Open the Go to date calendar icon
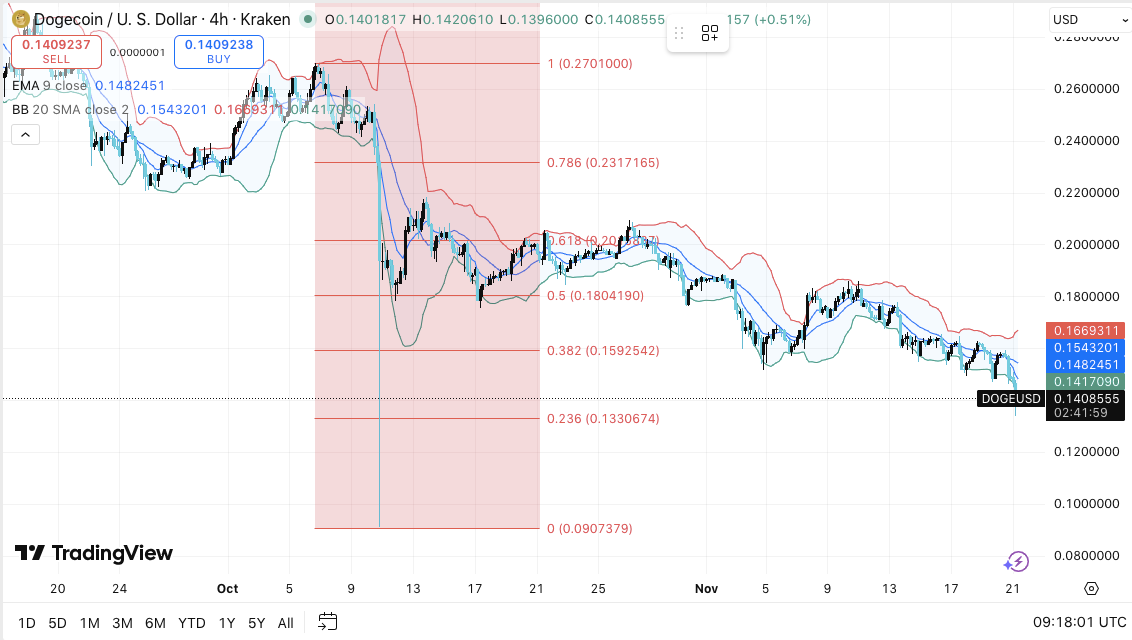Image resolution: width=1132 pixels, height=640 pixels. [x=328, y=622]
